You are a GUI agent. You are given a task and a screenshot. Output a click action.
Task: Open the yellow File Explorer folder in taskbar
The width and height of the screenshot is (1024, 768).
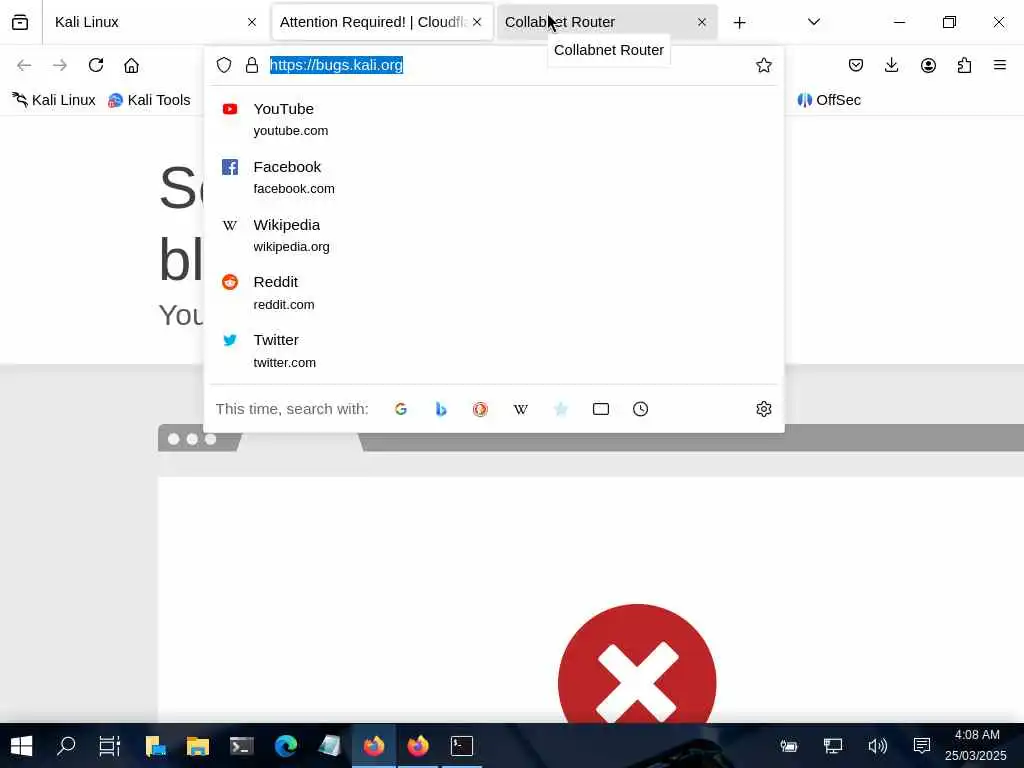click(197, 746)
